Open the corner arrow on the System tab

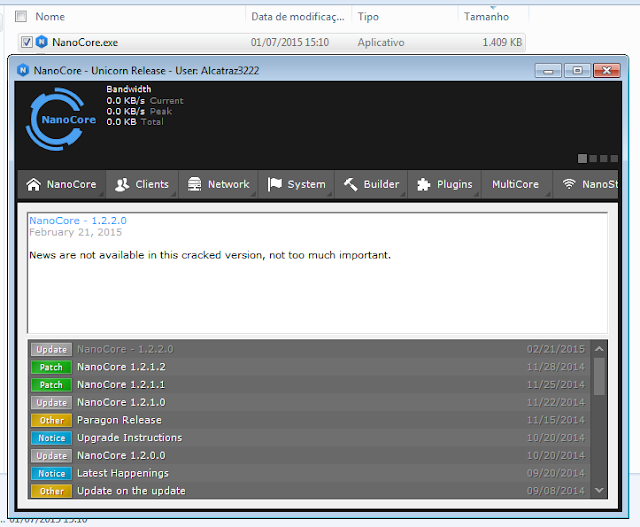329,194
